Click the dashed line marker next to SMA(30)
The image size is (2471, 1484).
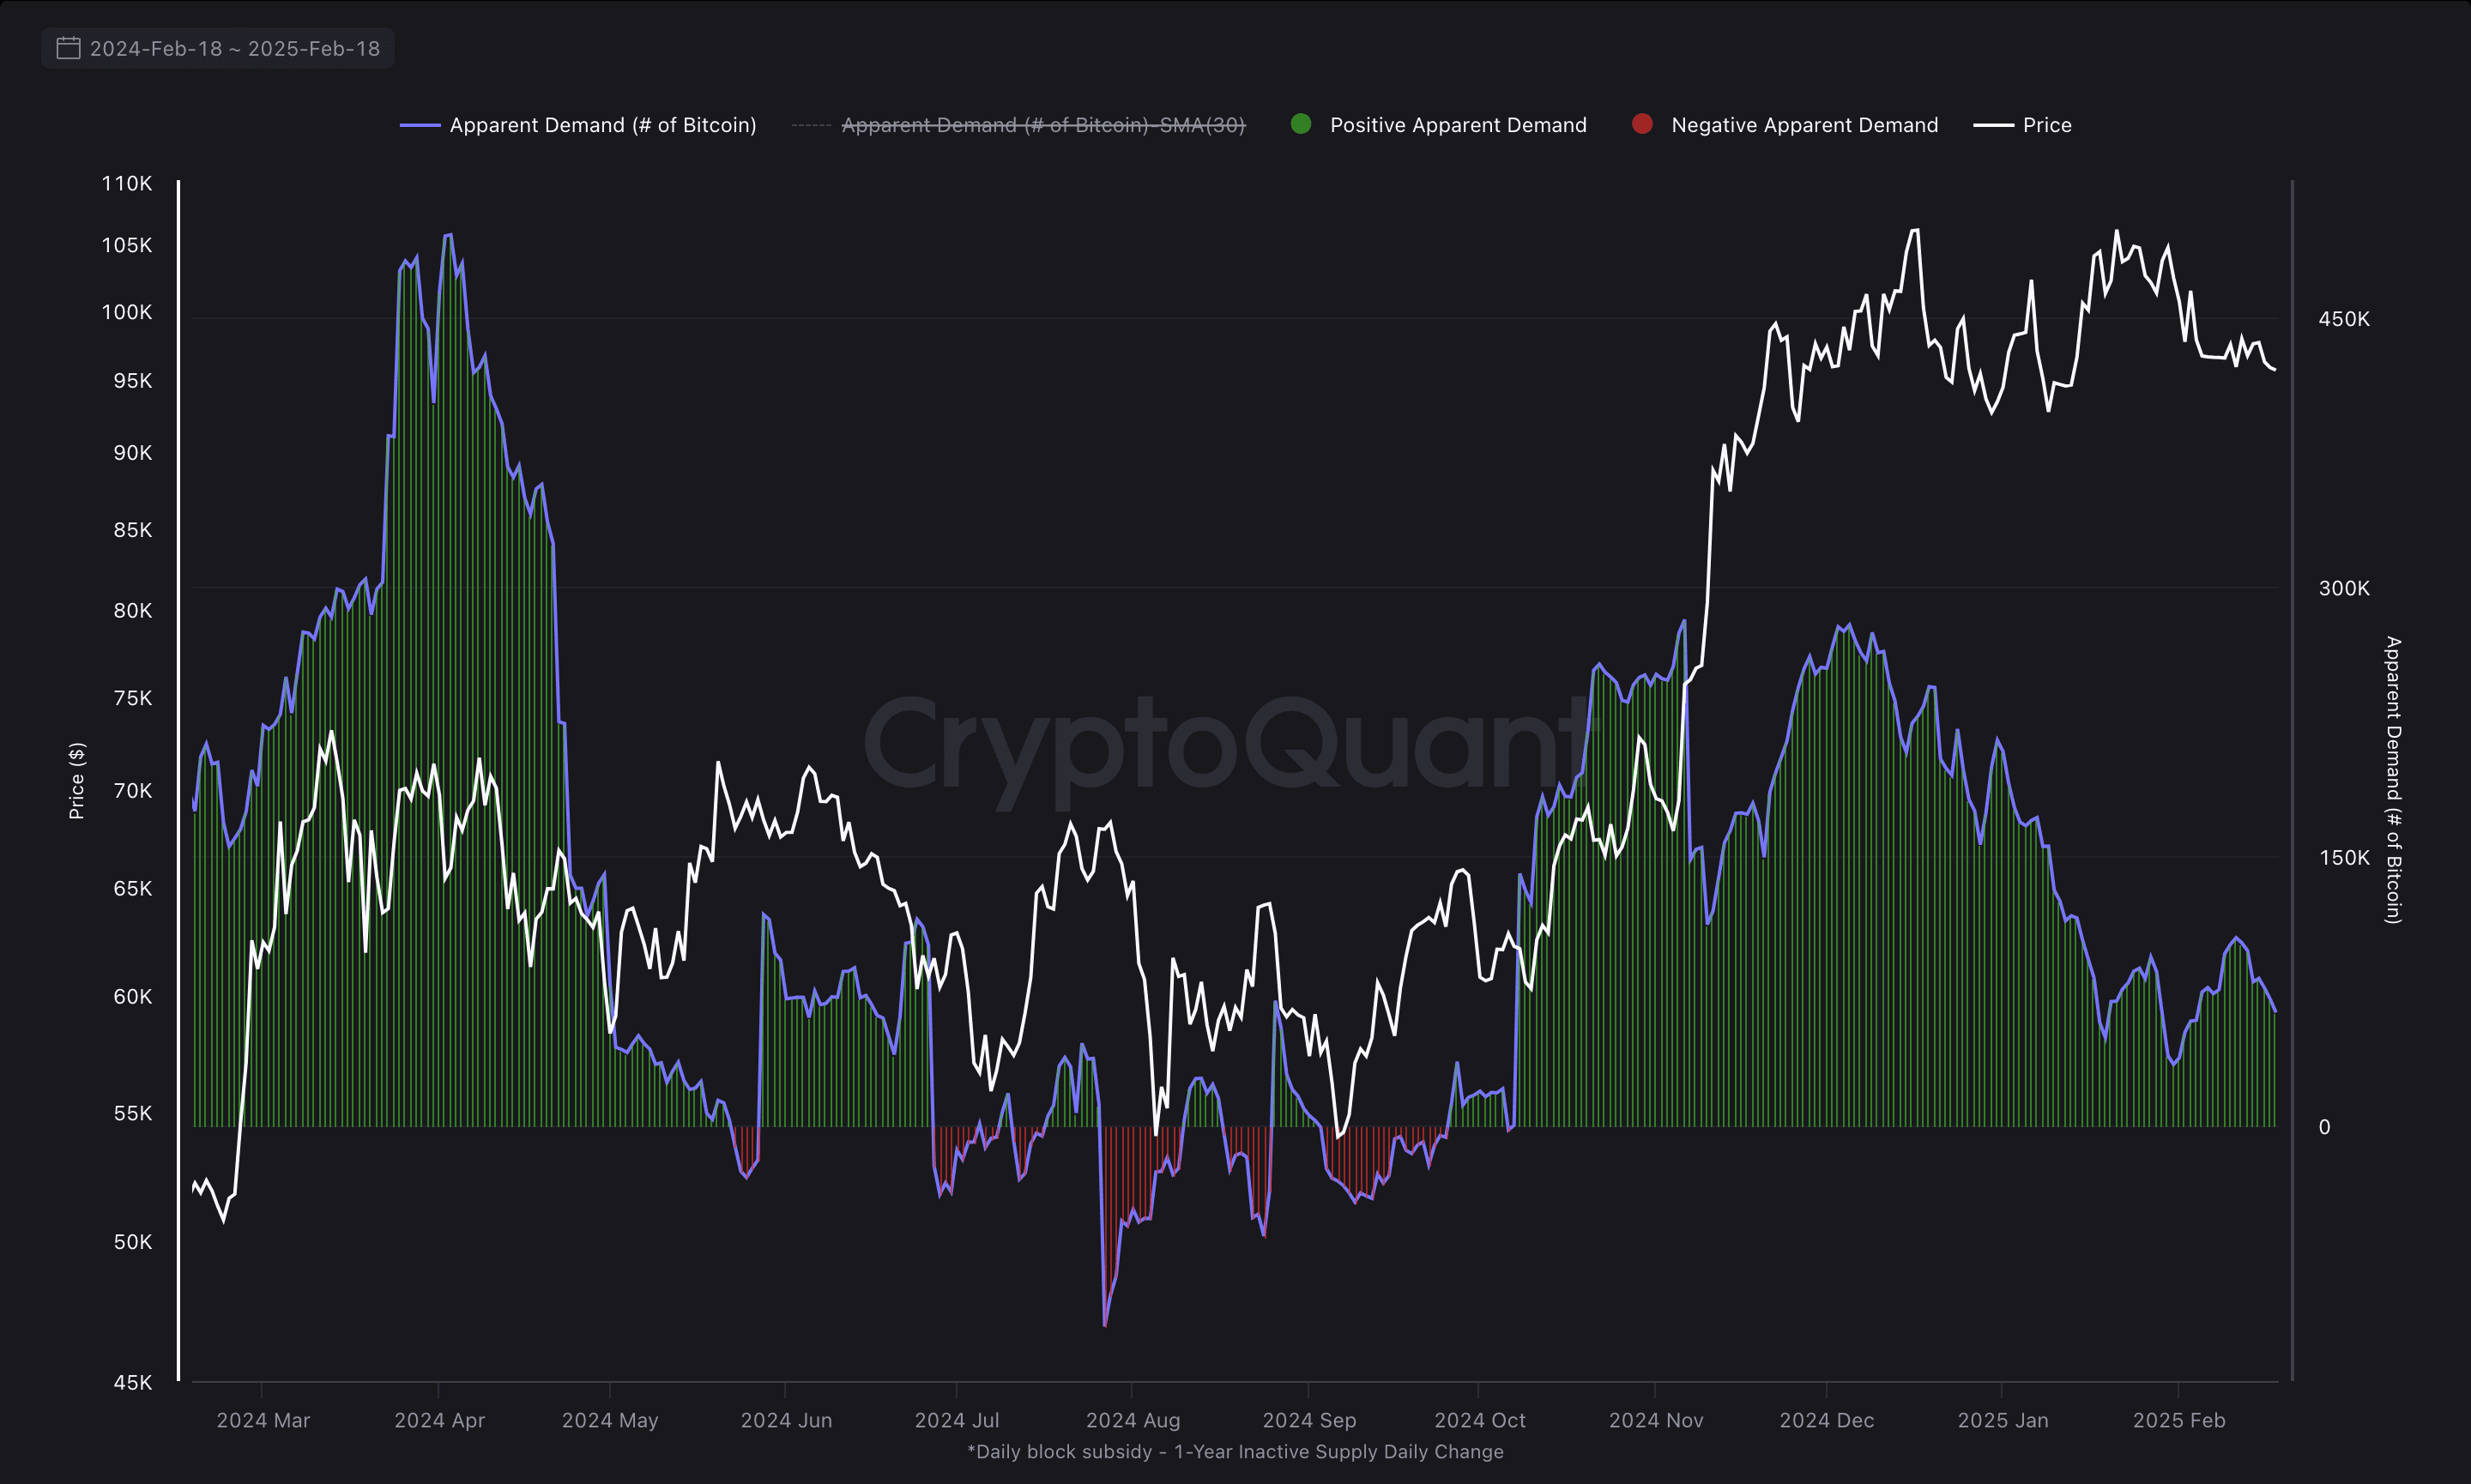click(810, 125)
